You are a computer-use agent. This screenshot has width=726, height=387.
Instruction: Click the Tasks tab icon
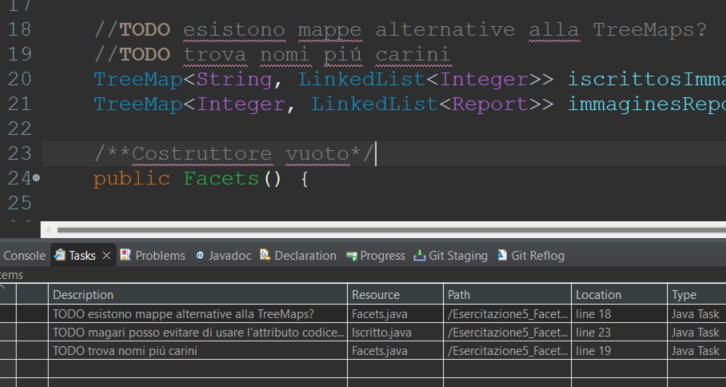(x=60, y=255)
